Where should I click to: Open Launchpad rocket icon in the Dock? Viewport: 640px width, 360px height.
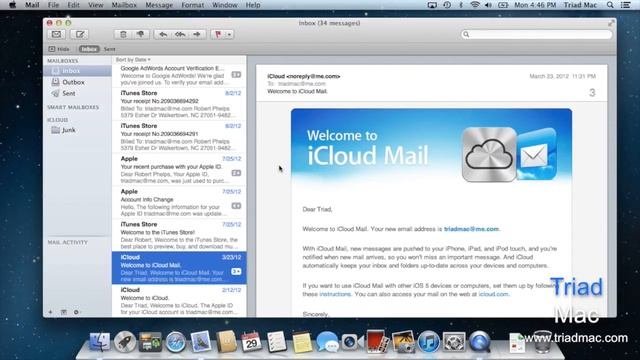[x=125, y=342]
